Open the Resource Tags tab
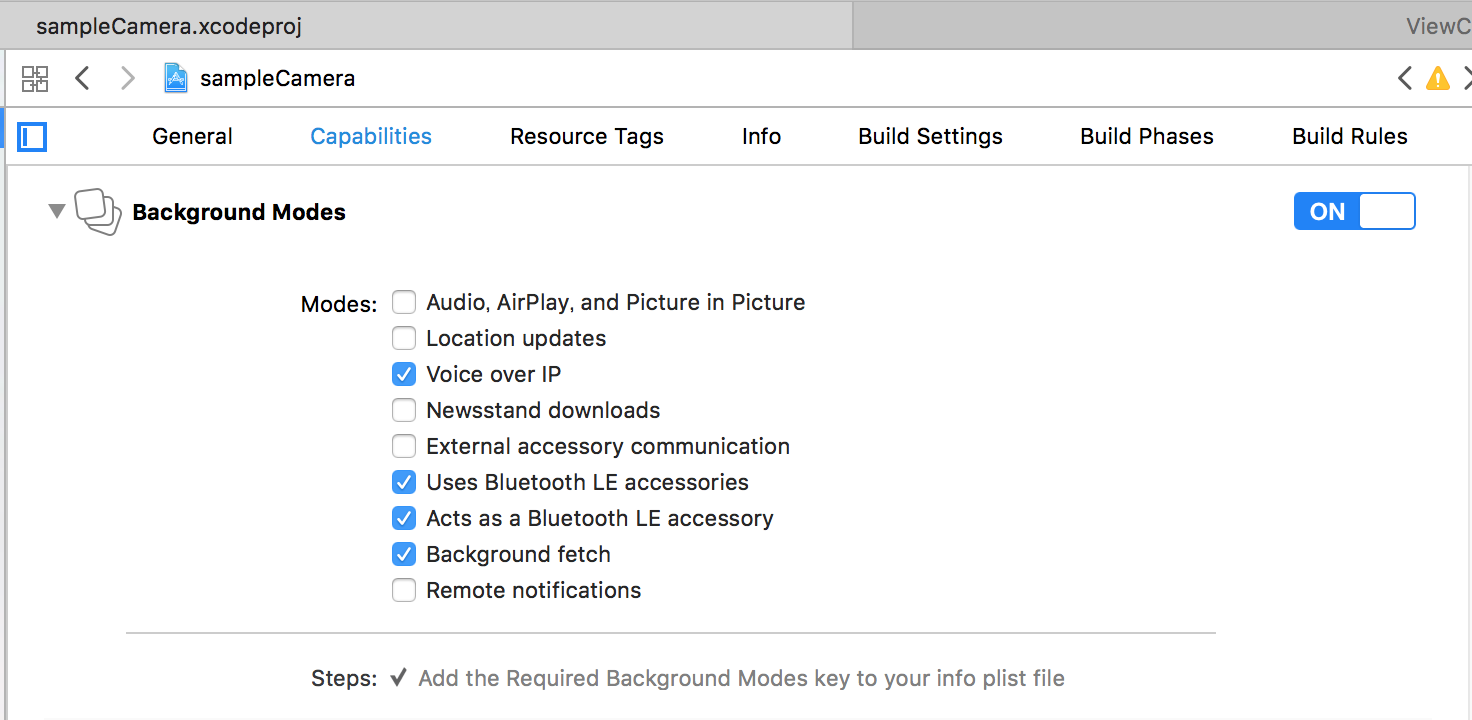 pyautogui.click(x=587, y=136)
